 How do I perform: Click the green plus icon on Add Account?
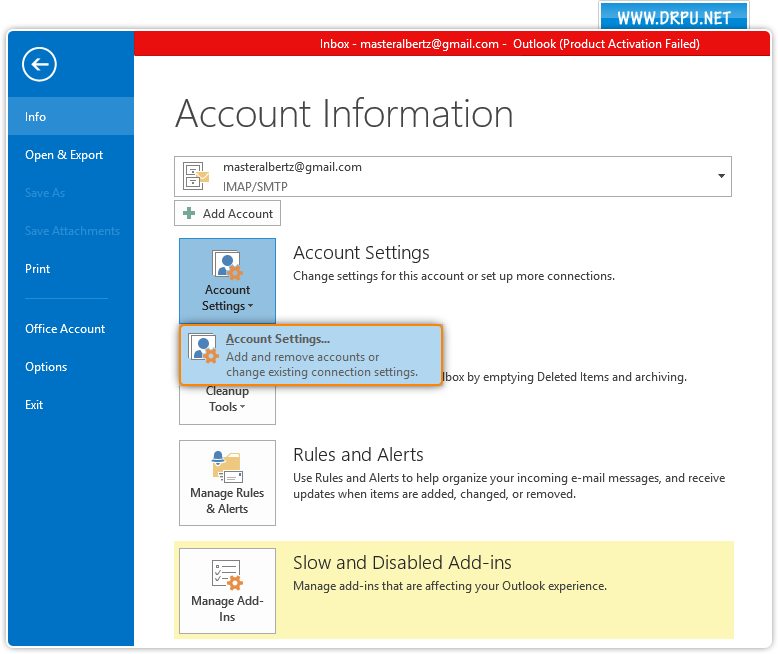coord(189,213)
